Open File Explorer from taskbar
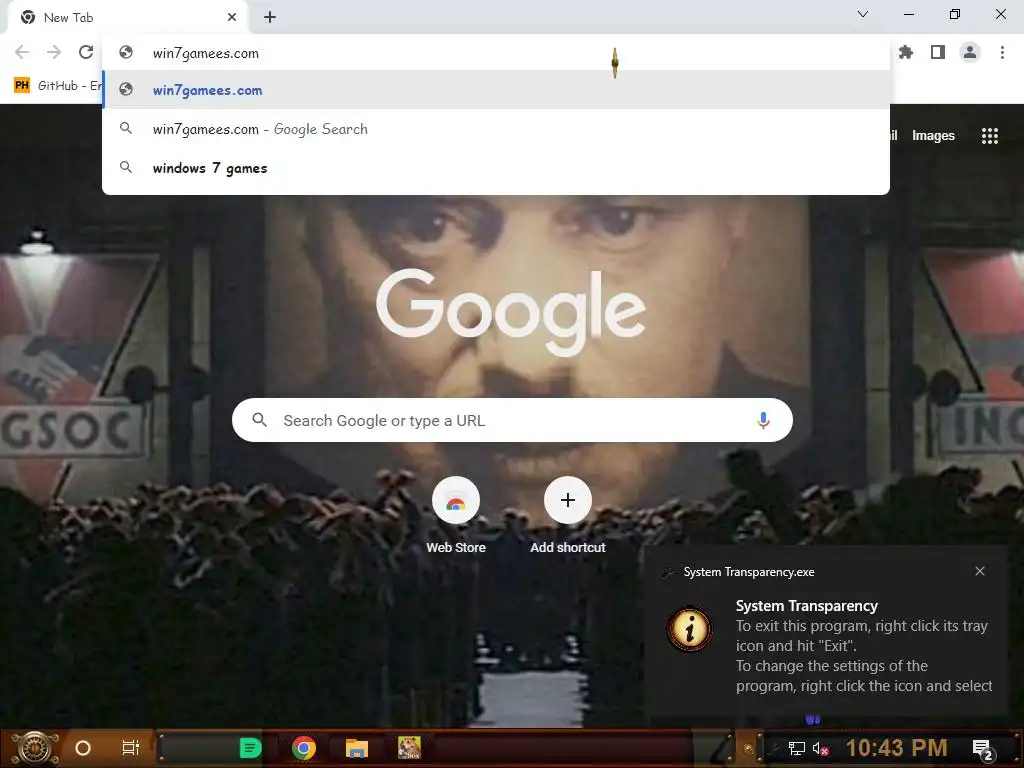Image resolution: width=1024 pixels, height=768 pixels. click(357, 748)
